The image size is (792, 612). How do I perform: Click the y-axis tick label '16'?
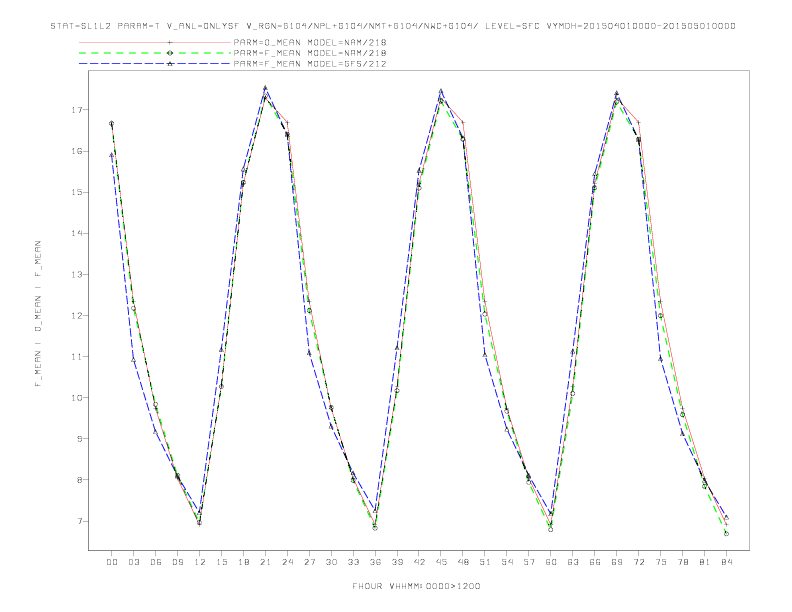pos(76,151)
